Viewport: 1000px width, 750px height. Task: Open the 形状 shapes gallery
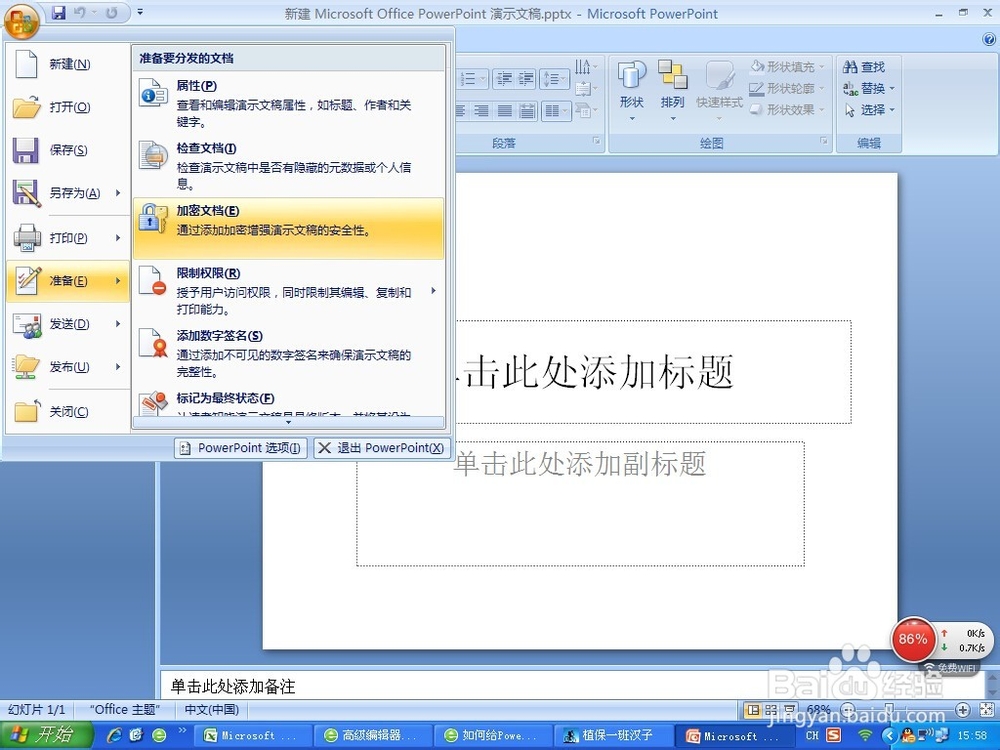[631, 91]
